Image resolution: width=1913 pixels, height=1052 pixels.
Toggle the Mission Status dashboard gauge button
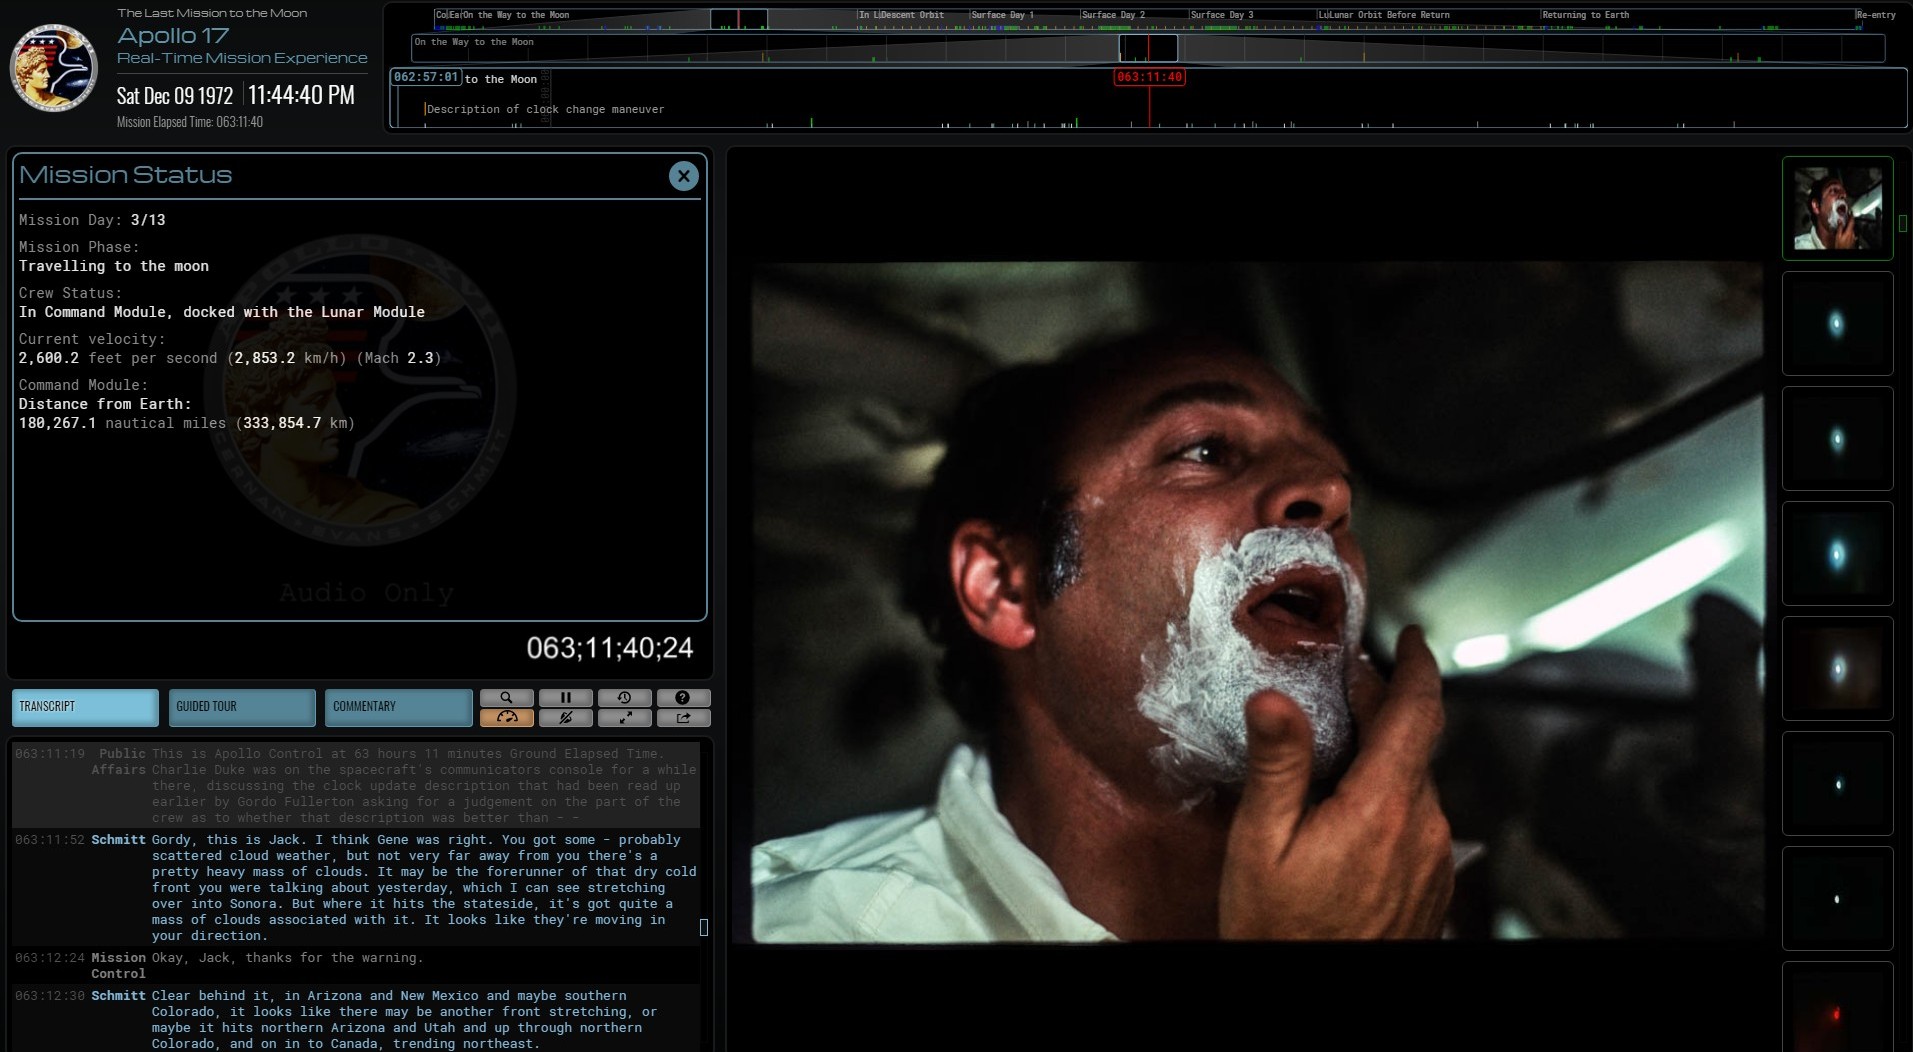pos(507,718)
